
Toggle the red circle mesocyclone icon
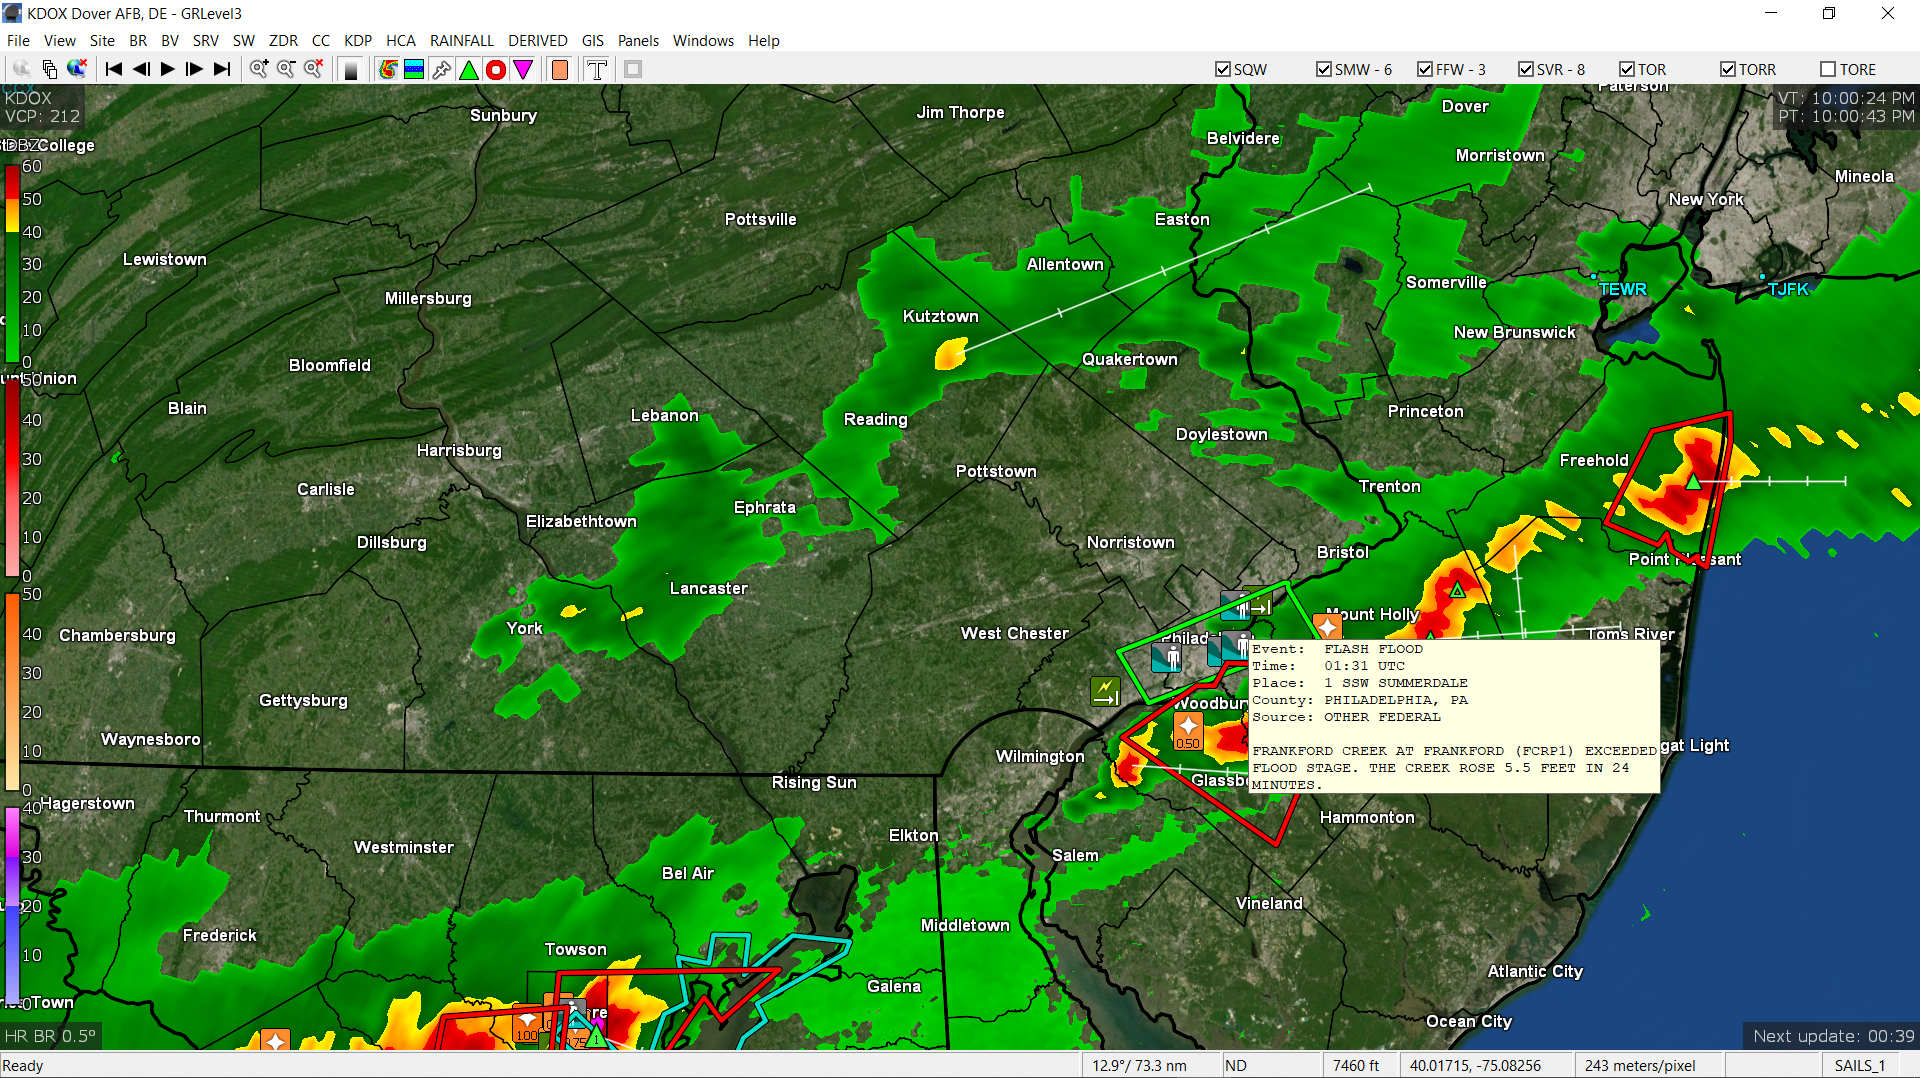pos(495,69)
